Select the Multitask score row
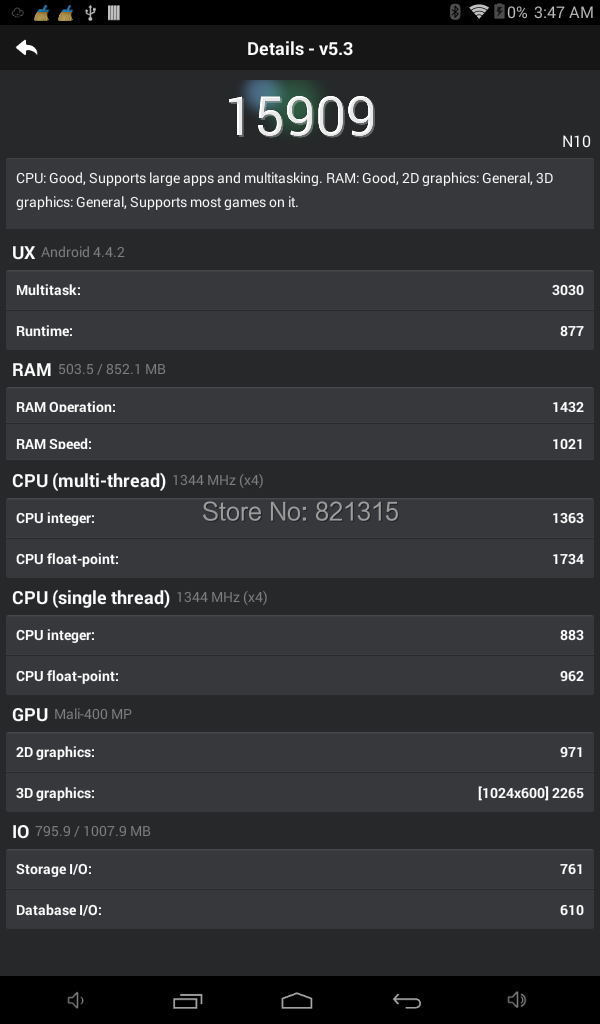Image resolution: width=600 pixels, height=1024 pixels. (x=300, y=290)
